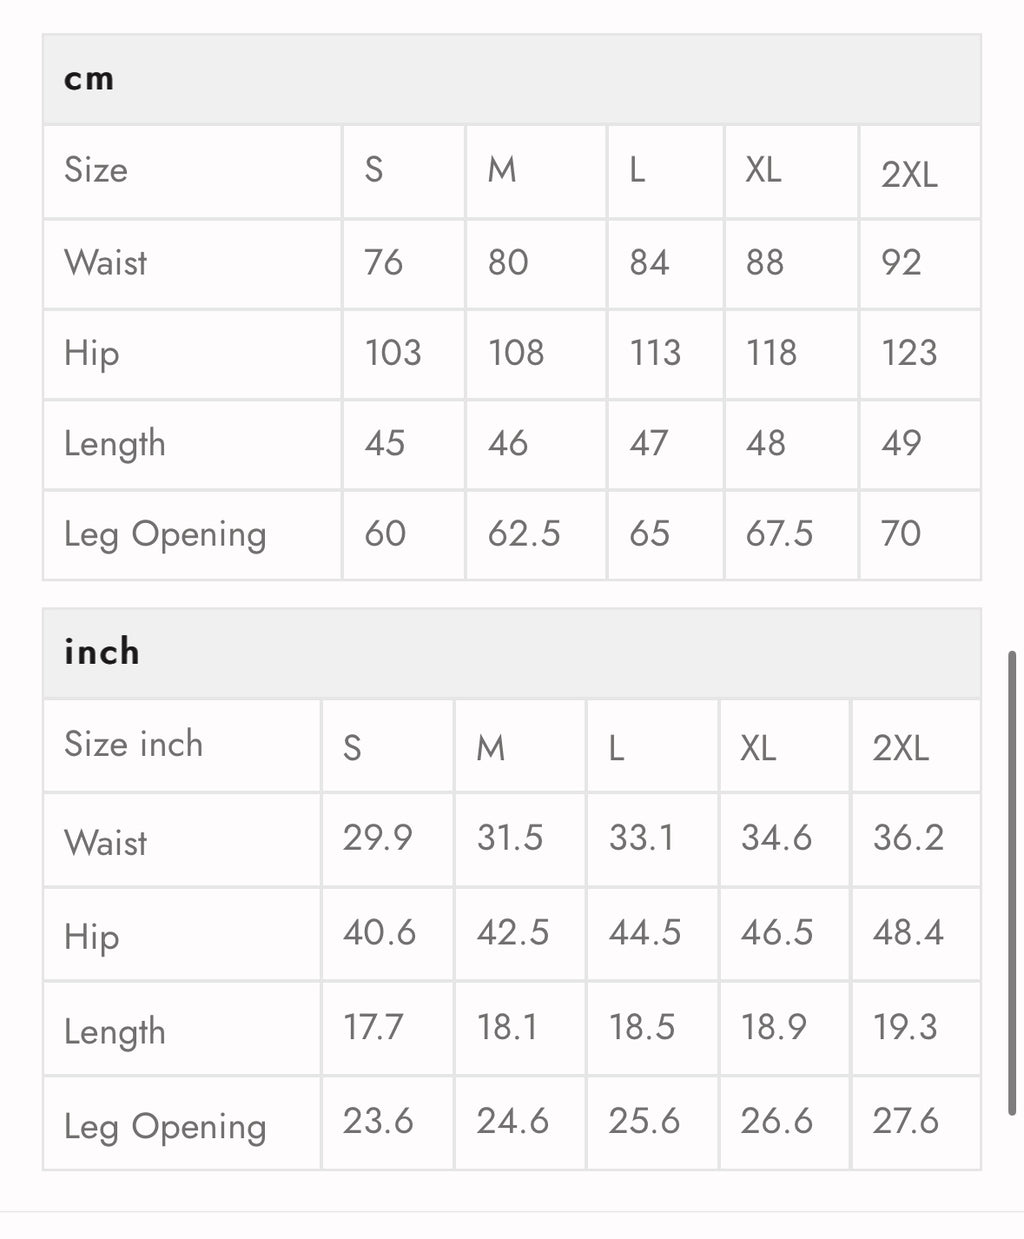The image size is (1024, 1239).
Task: Select the XL column header in inch table
Action: [x=758, y=747]
